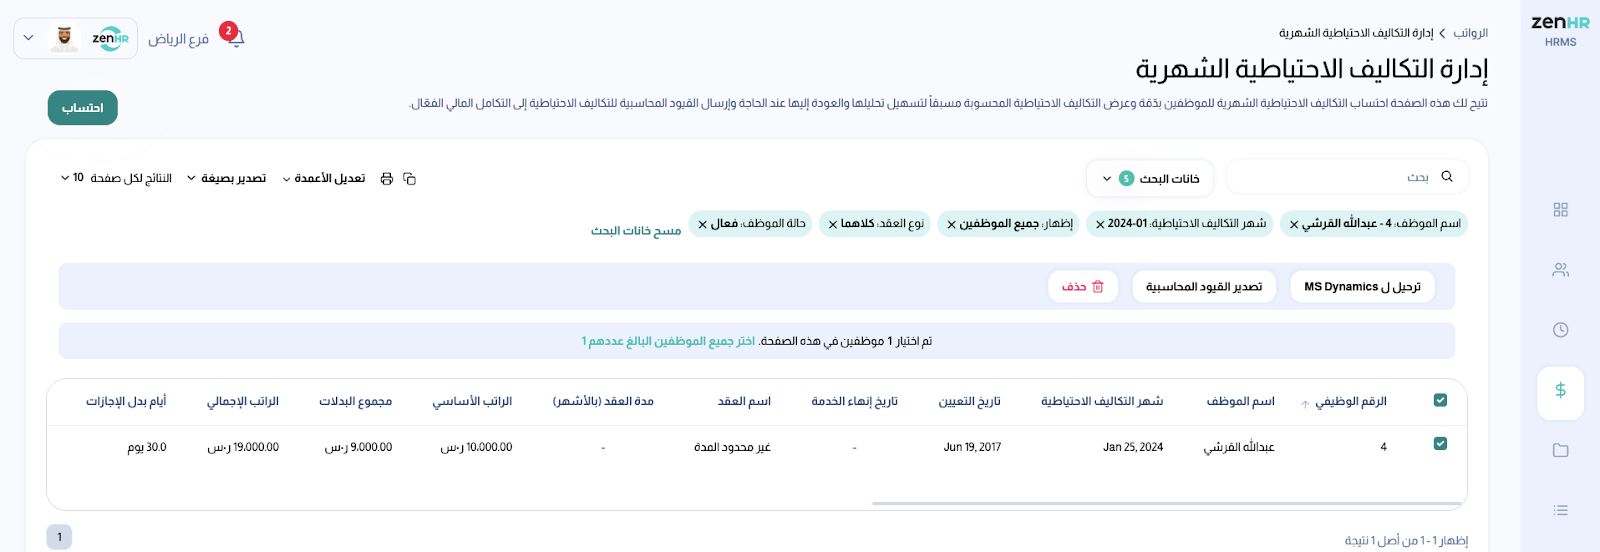Remove the employee name filter chip
The height and width of the screenshot is (552, 1600).
[x=1294, y=224]
